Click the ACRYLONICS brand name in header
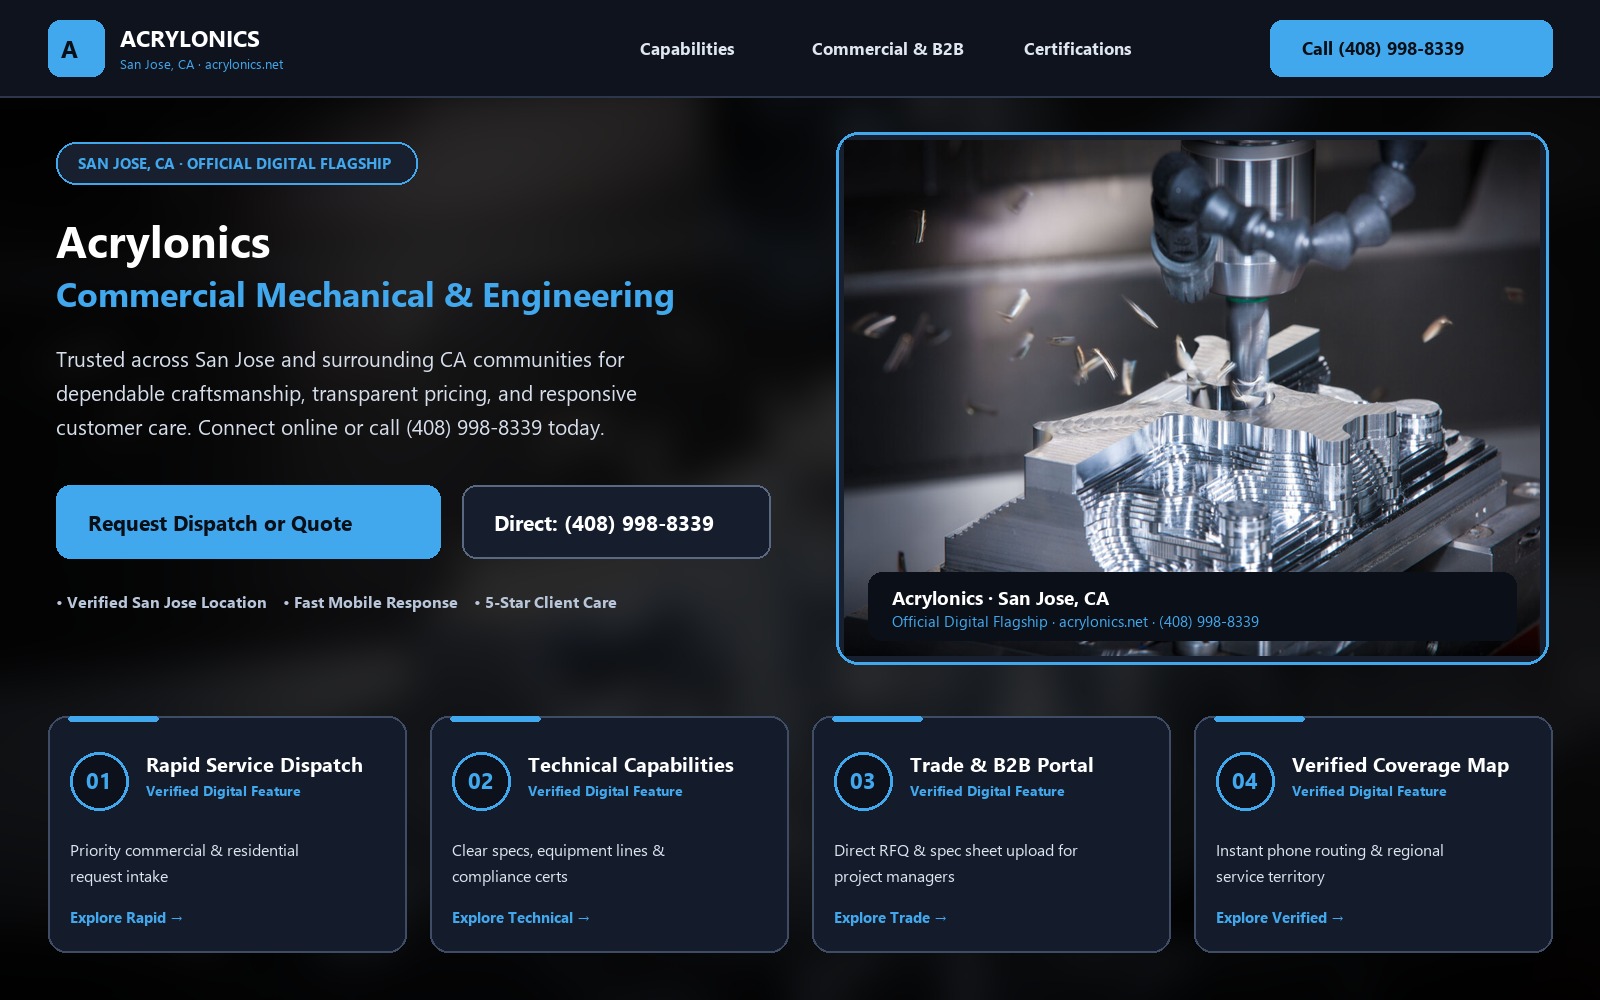The height and width of the screenshot is (1000, 1600). point(190,39)
